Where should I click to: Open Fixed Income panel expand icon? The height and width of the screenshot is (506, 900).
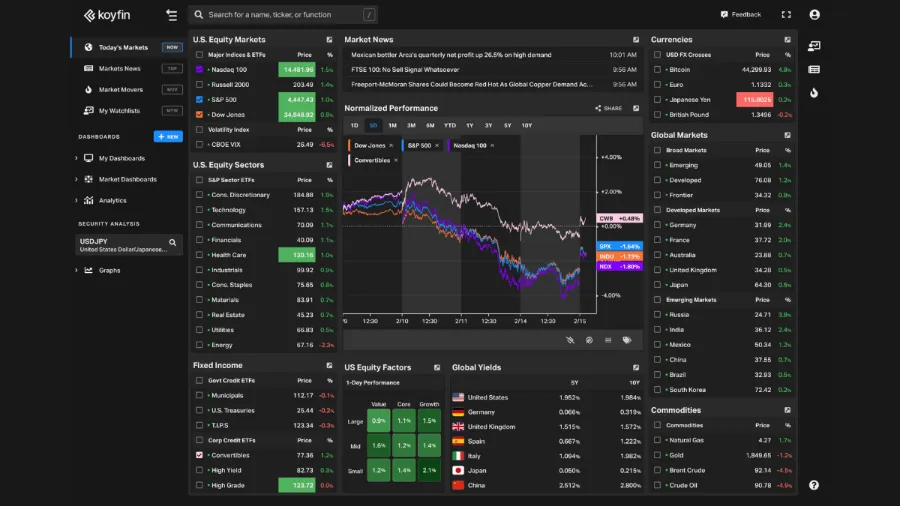pos(329,365)
